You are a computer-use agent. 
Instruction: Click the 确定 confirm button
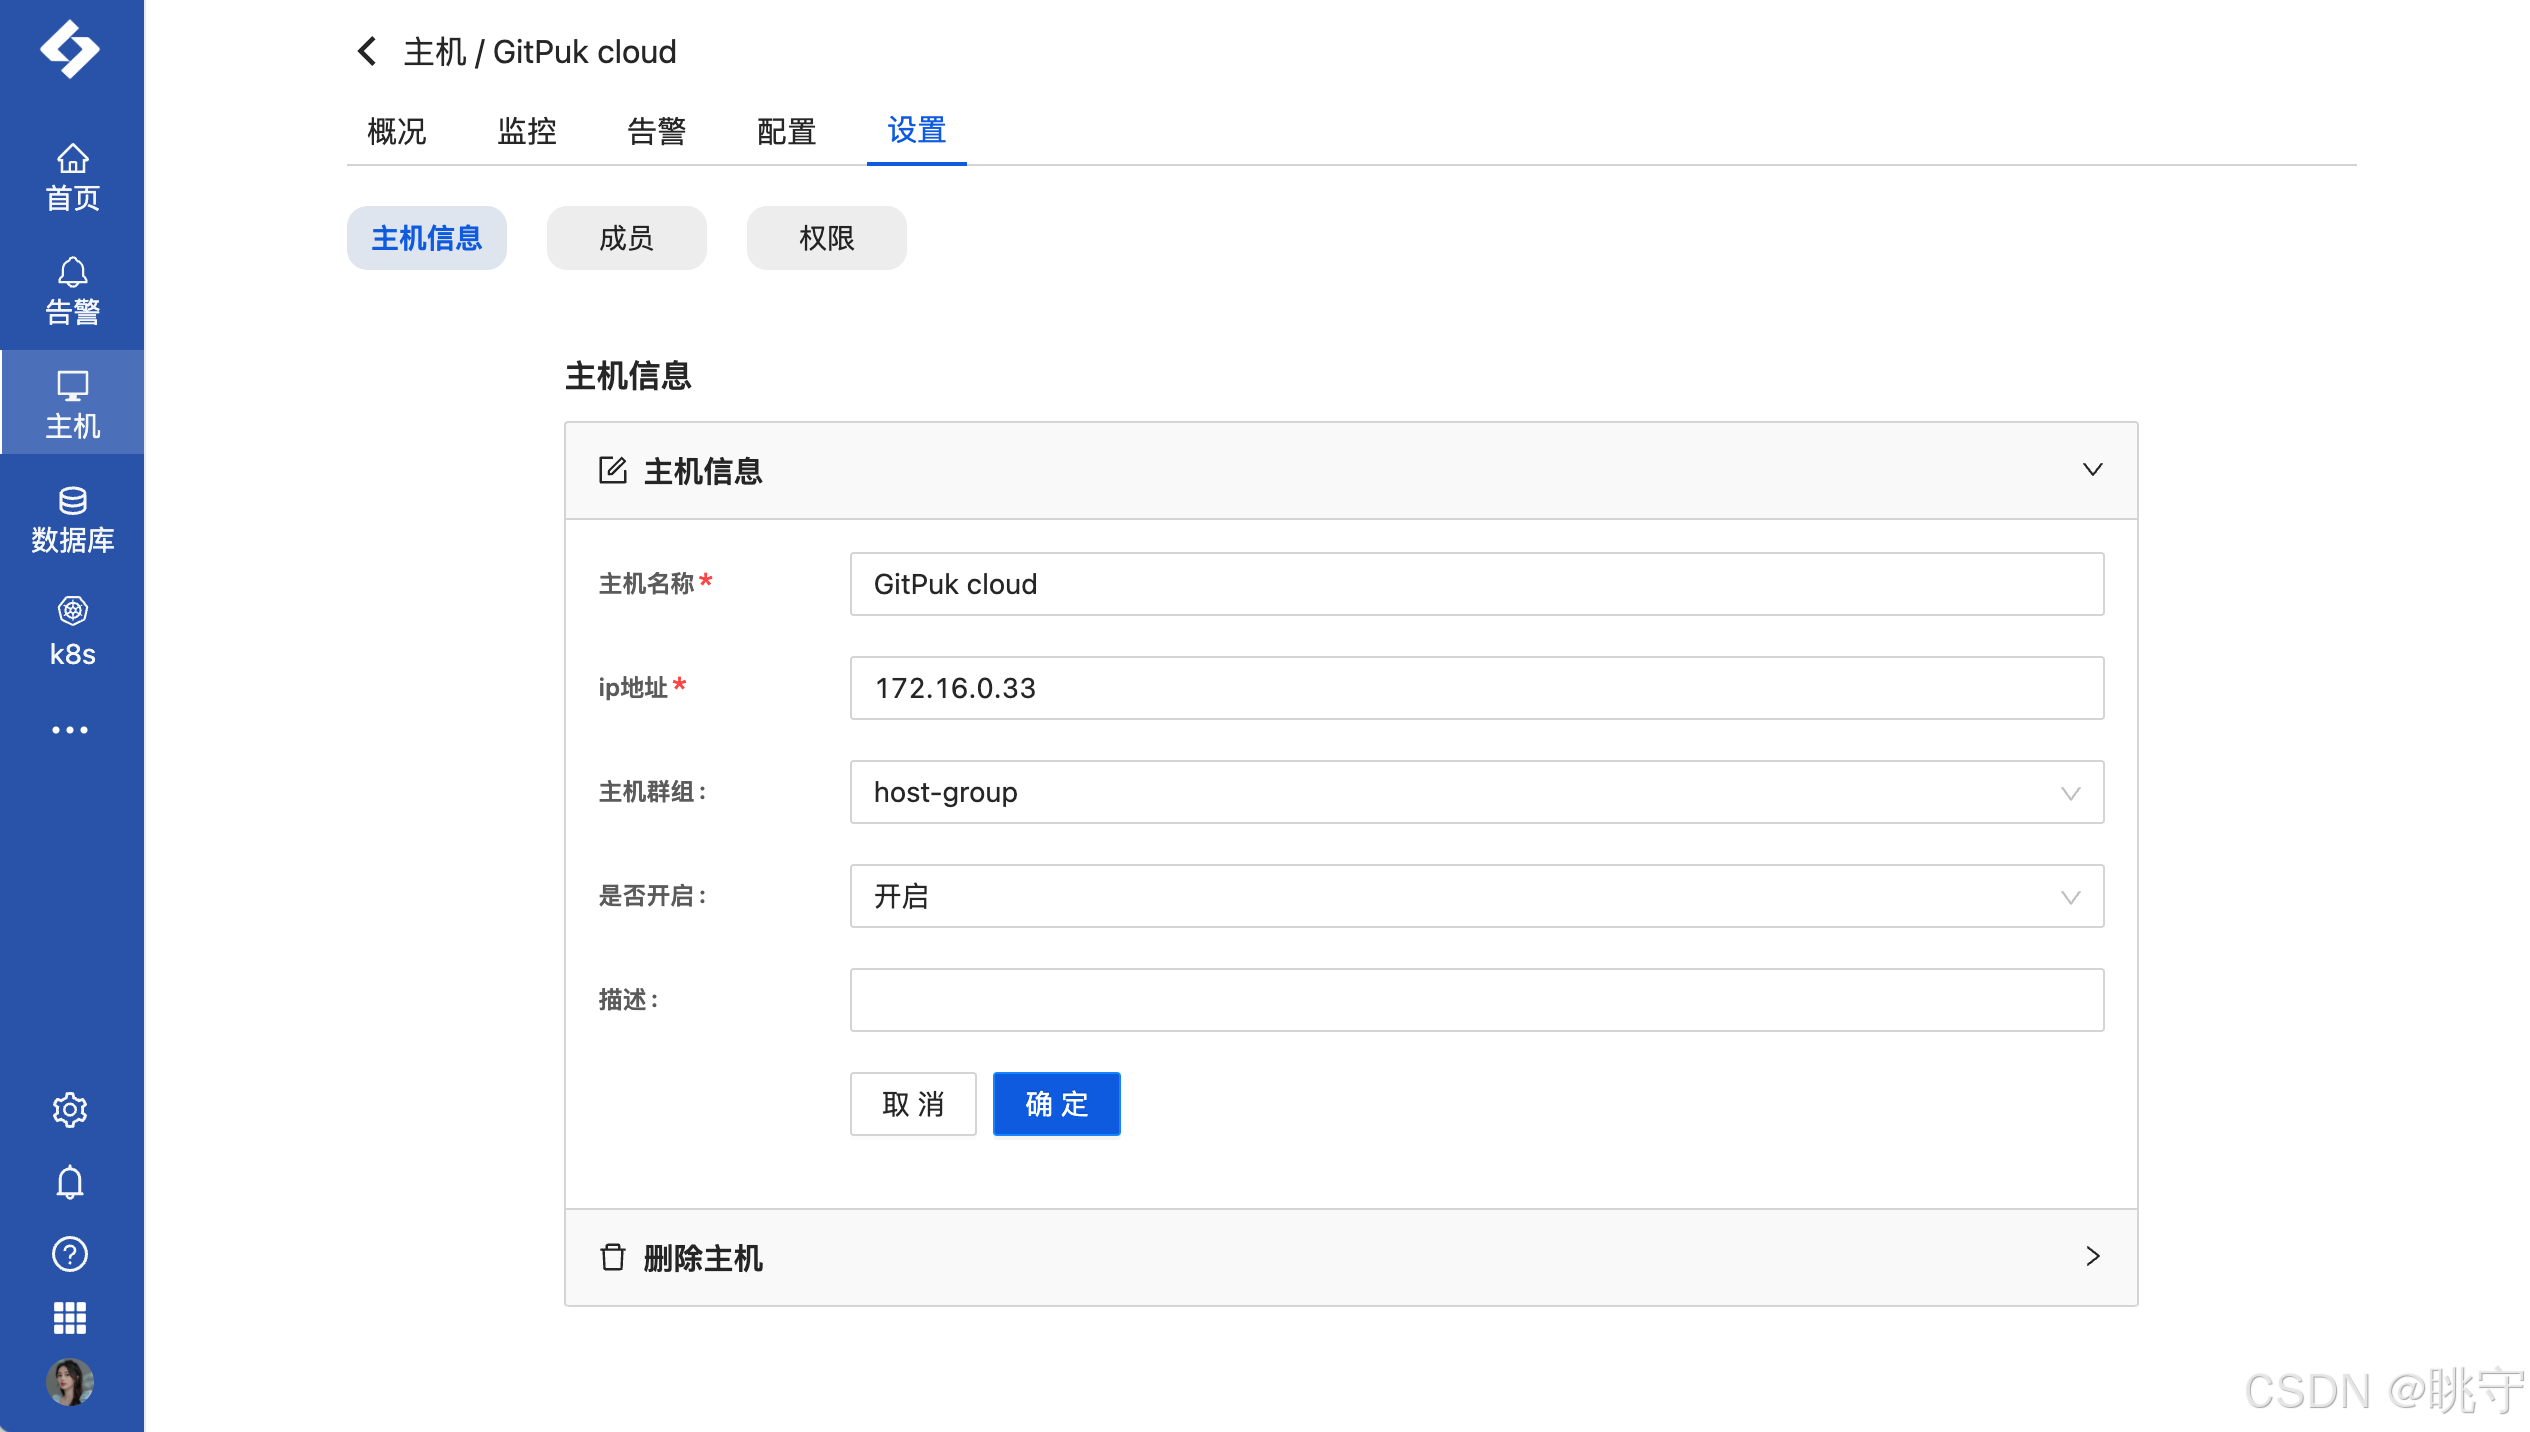tap(1057, 1104)
